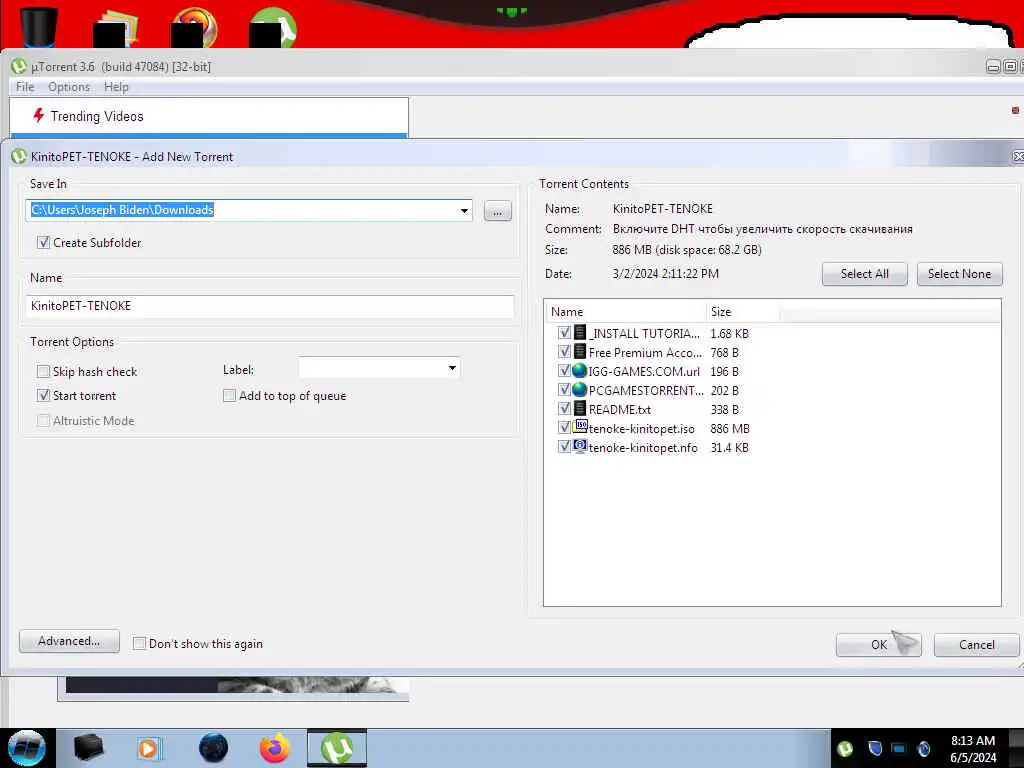Confirm with the OK button
Image resolution: width=1024 pixels, height=768 pixels.
(x=878, y=645)
